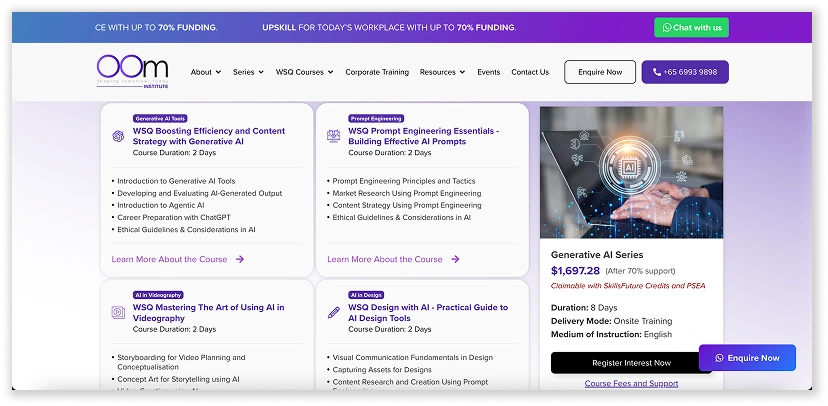Click Market Research Using Prompt Engineering bullet
The width and height of the screenshot is (828, 406).
(x=407, y=193)
